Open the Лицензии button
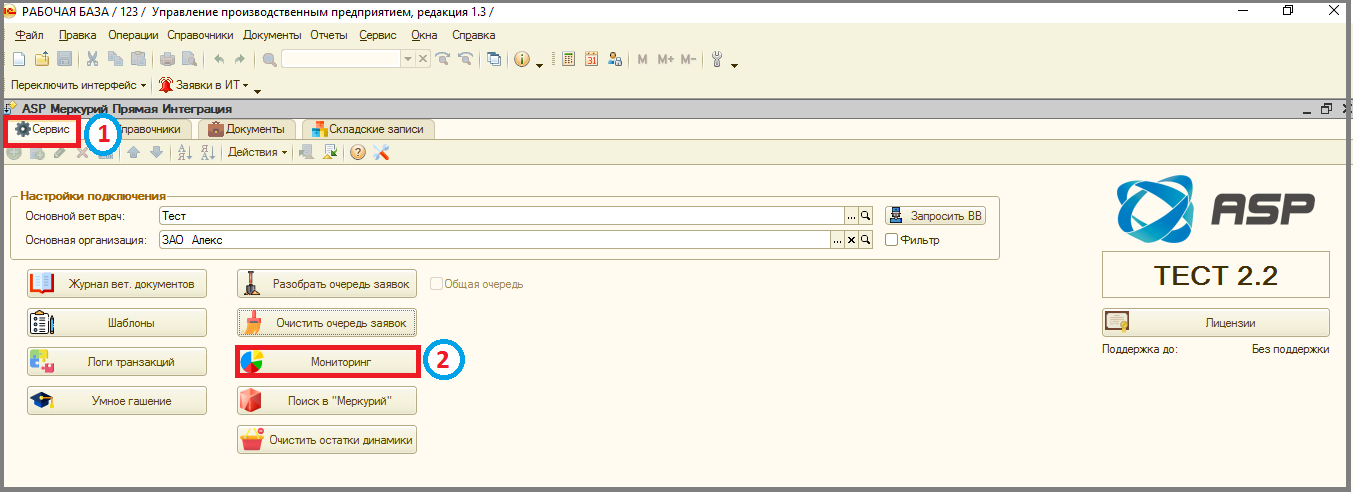This screenshot has height=492, width=1353. pyautogui.click(x=1216, y=323)
